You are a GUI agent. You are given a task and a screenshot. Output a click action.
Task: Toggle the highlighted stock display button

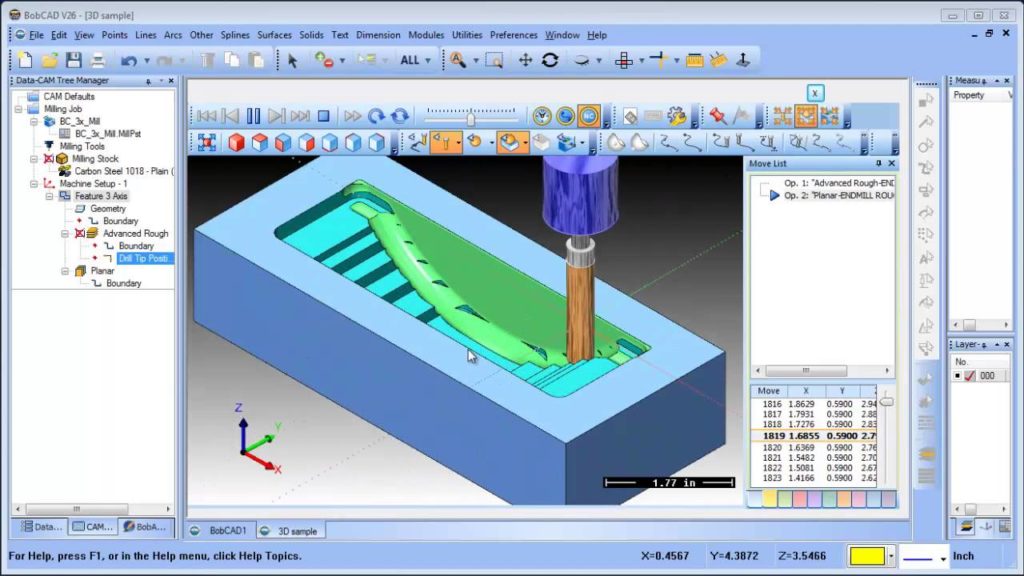pyautogui.click(x=511, y=142)
